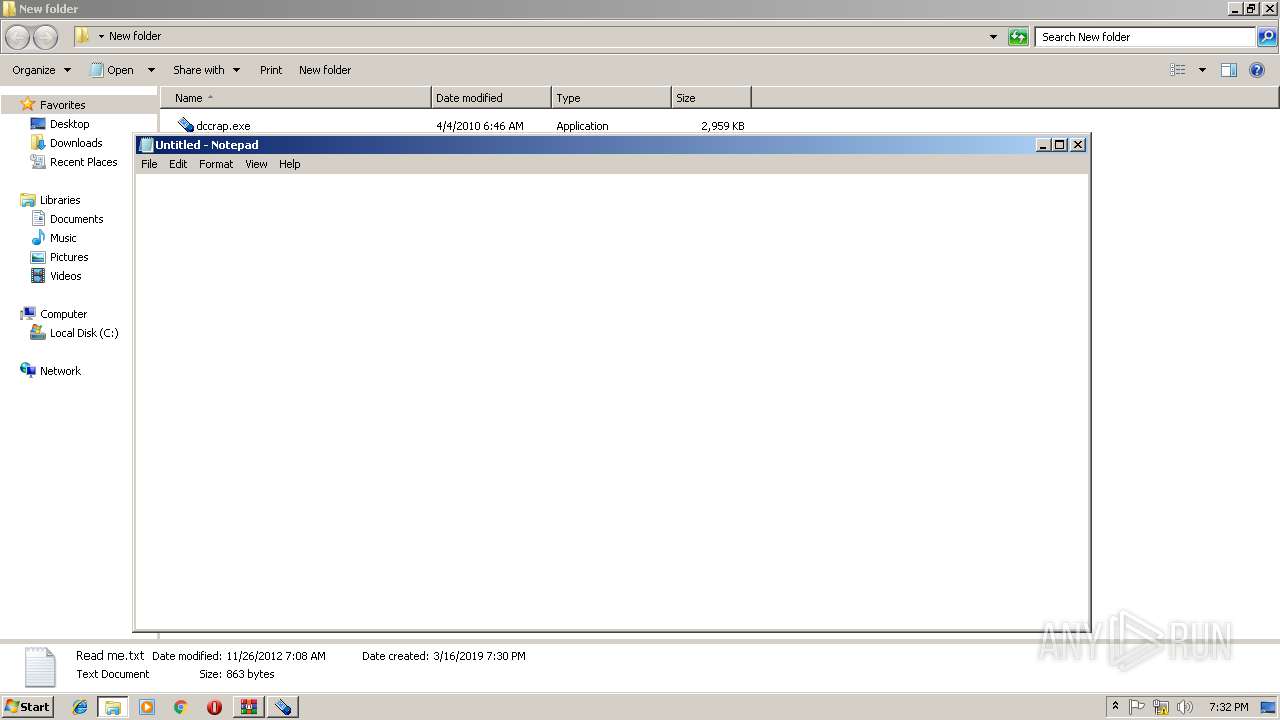Open the Notepad Format menu
This screenshot has height=720, width=1280.
(215, 164)
